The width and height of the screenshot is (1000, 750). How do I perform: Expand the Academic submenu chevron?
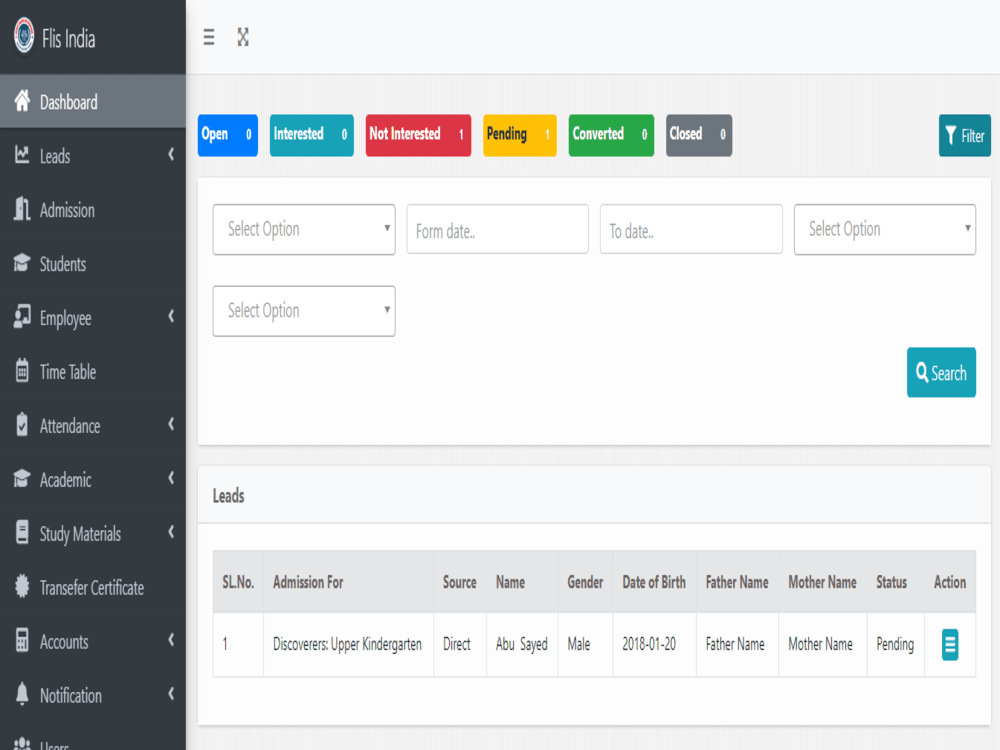coord(171,478)
